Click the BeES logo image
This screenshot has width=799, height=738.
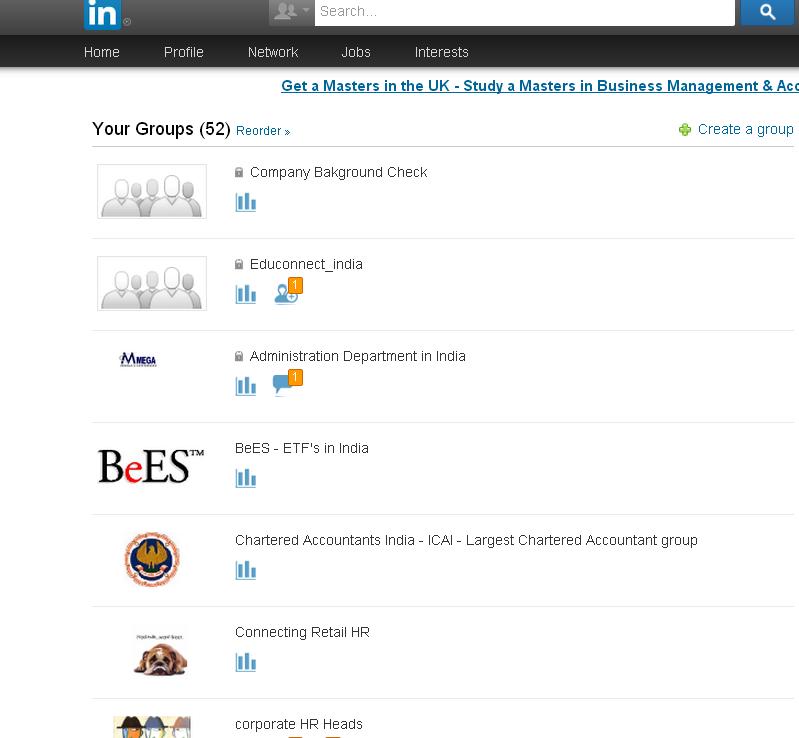point(151,466)
